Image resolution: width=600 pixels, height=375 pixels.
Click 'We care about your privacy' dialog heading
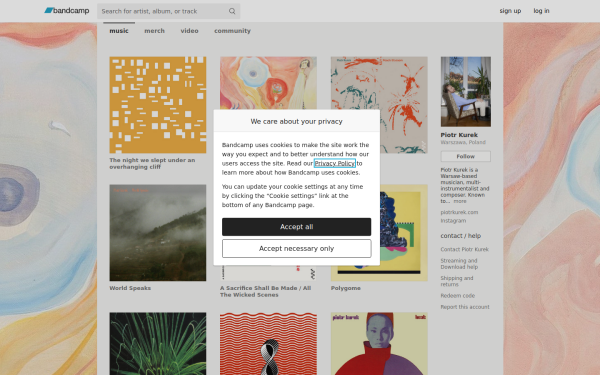click(x=297, y=121)
